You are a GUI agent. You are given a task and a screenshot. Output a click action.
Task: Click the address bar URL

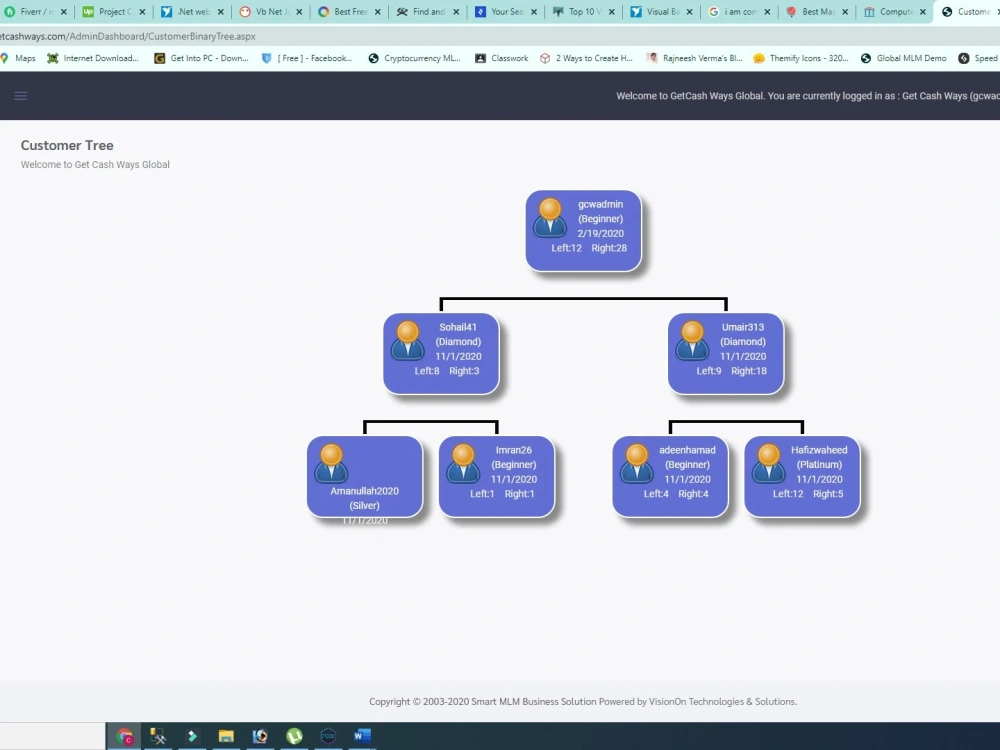128,36
